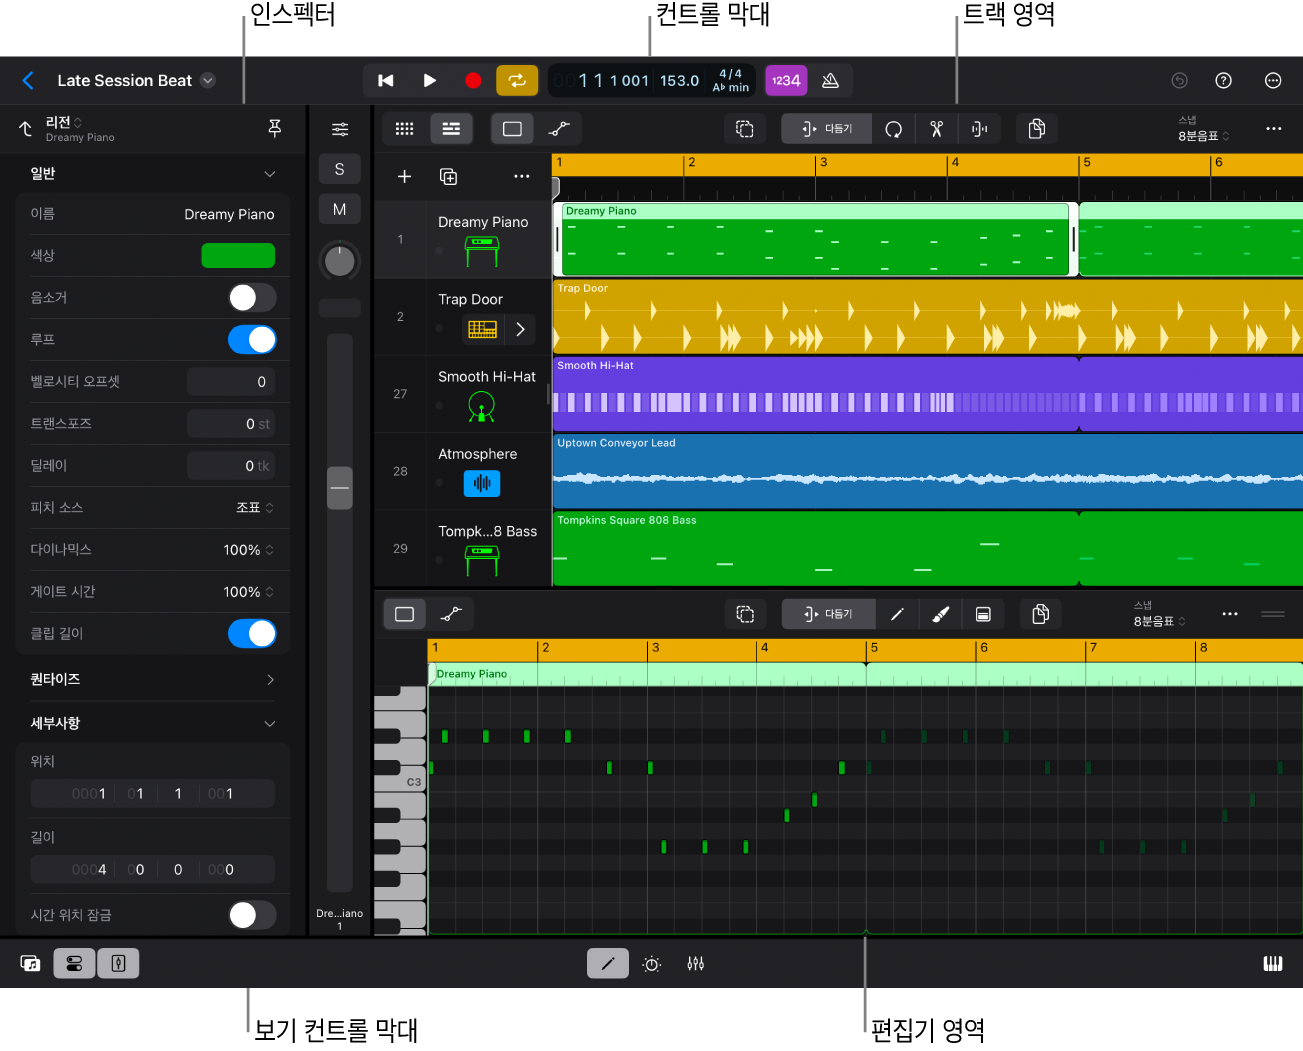Enable the 음소거 mute toggle for Dreamy Piano
Image resolution: width=1303 pixels, height=1051 pixels.
tap(251, 297)
